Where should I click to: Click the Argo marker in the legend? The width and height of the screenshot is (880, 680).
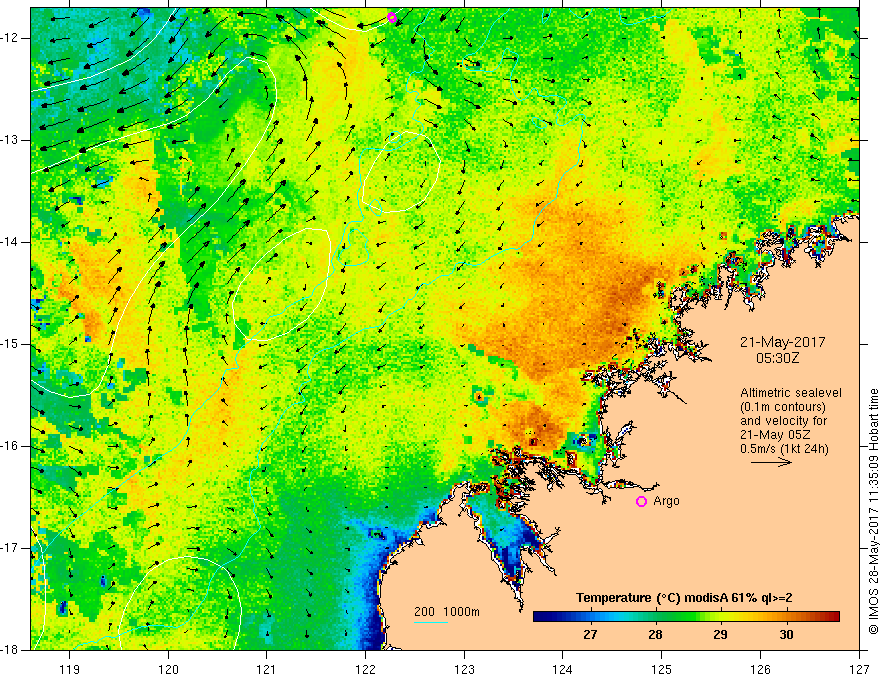point(641,501)
